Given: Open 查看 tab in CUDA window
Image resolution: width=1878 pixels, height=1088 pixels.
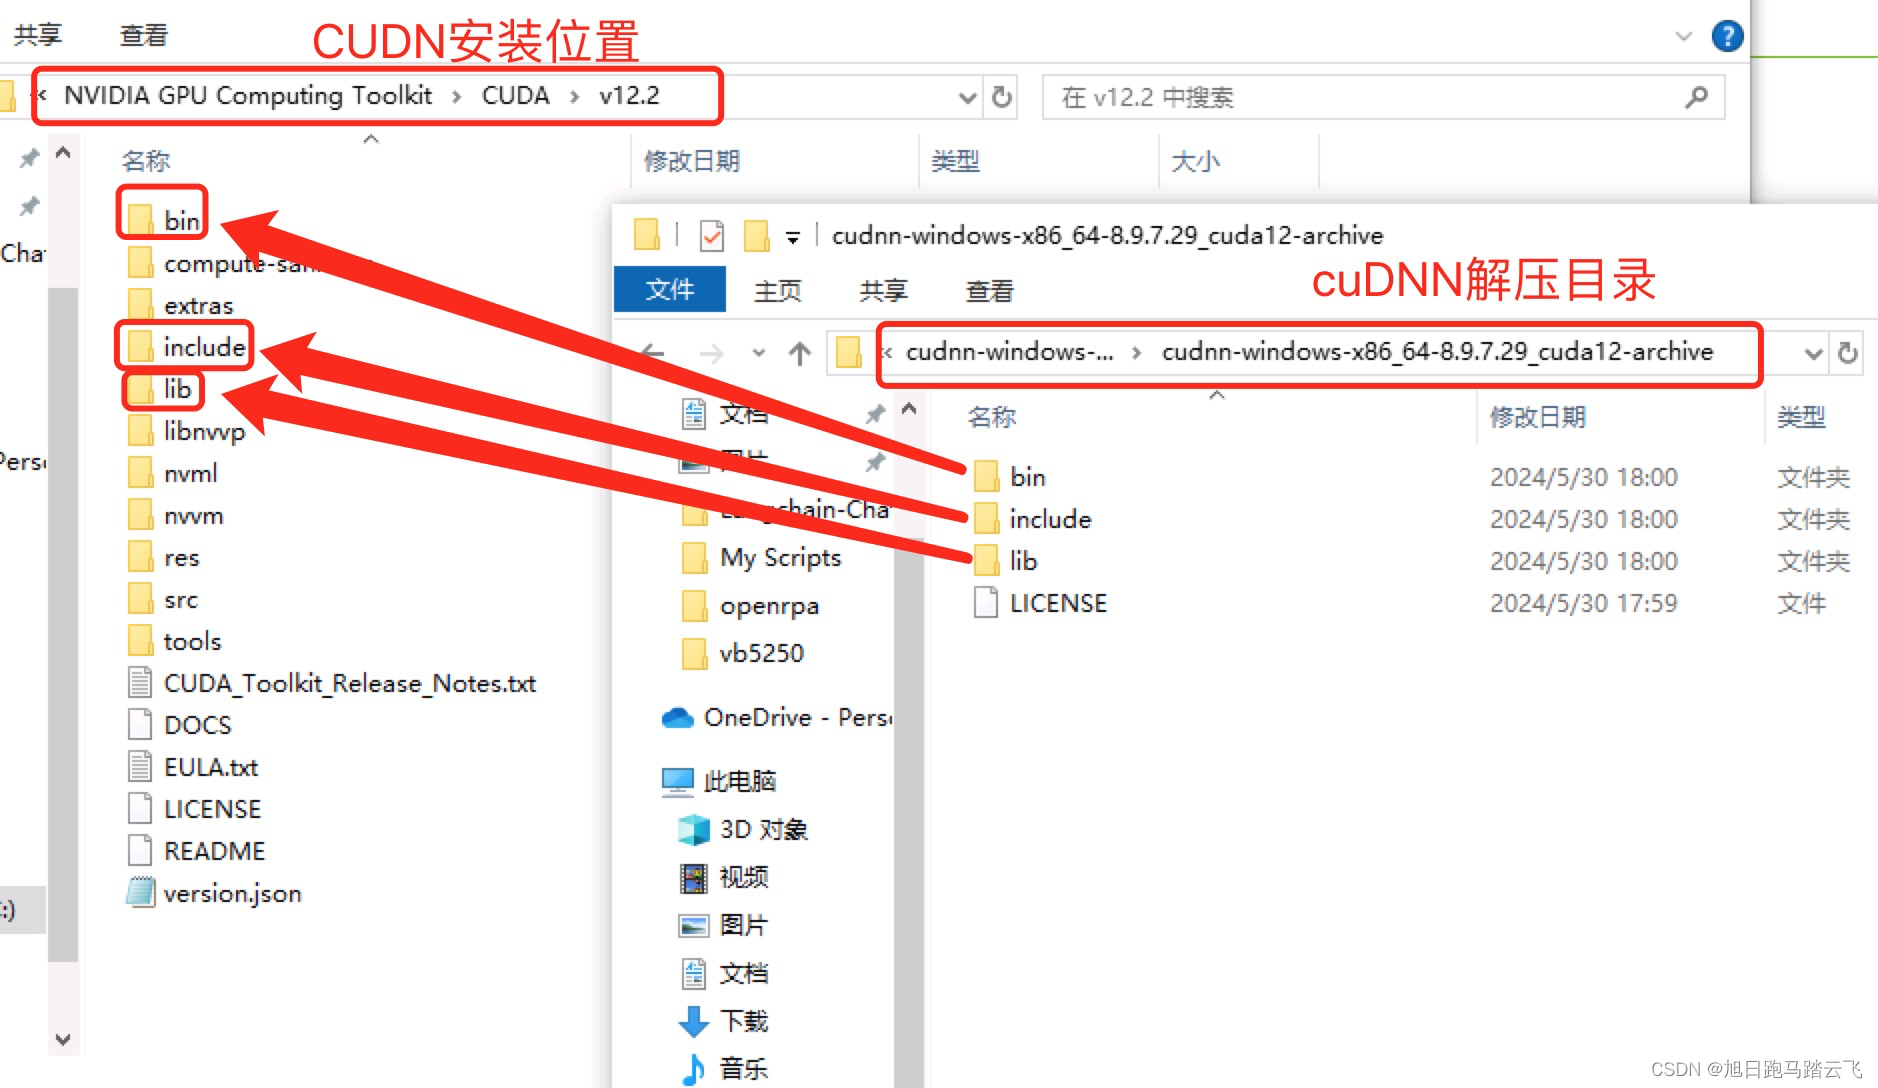Looking at the screenshot, I should coord(144,35).
